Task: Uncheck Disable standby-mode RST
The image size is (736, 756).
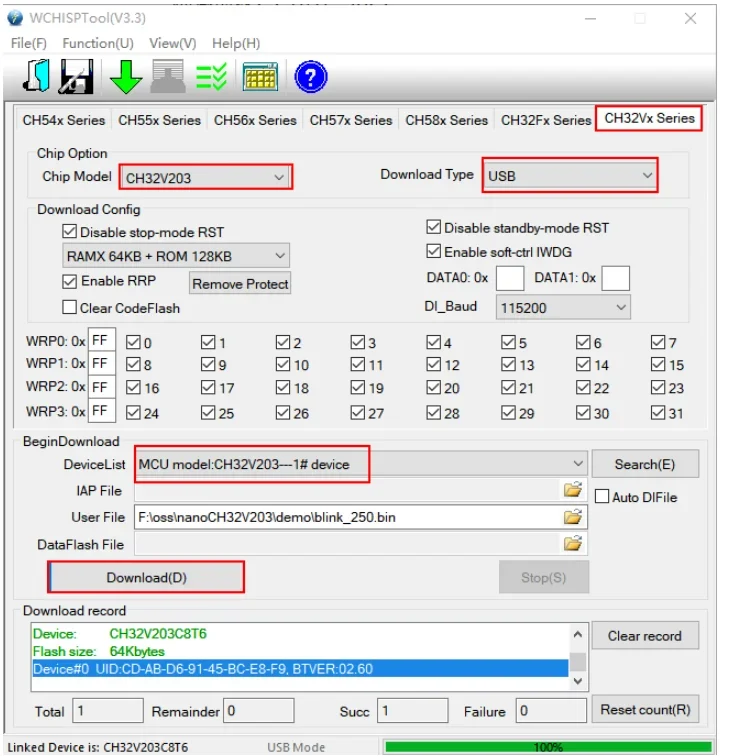Action: tap(433, 228)
